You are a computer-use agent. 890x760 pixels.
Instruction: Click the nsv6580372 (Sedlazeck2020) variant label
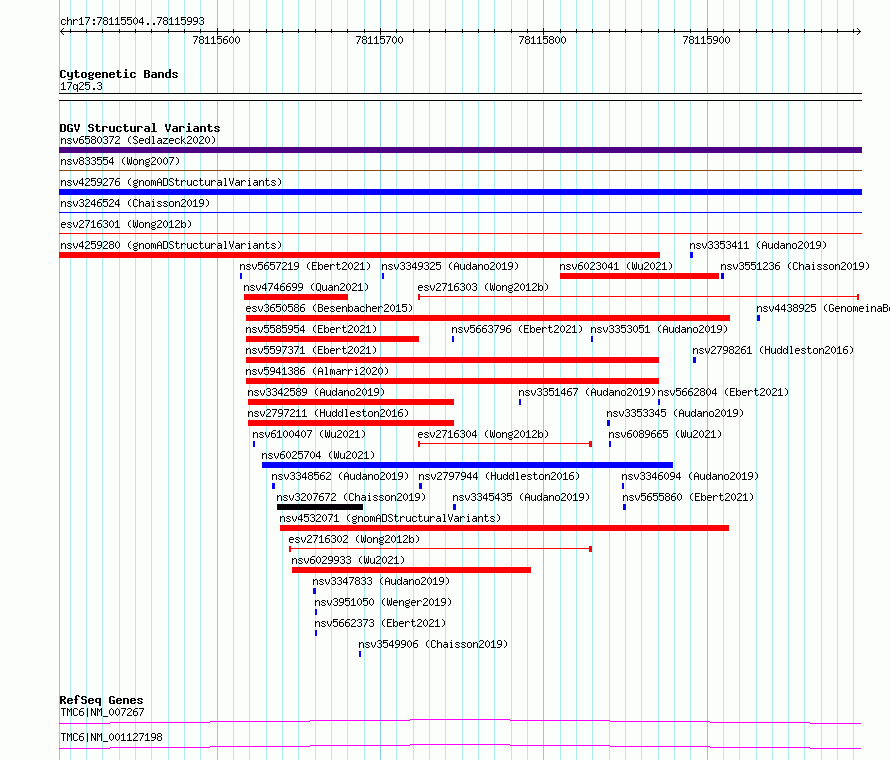pos(138,140)
